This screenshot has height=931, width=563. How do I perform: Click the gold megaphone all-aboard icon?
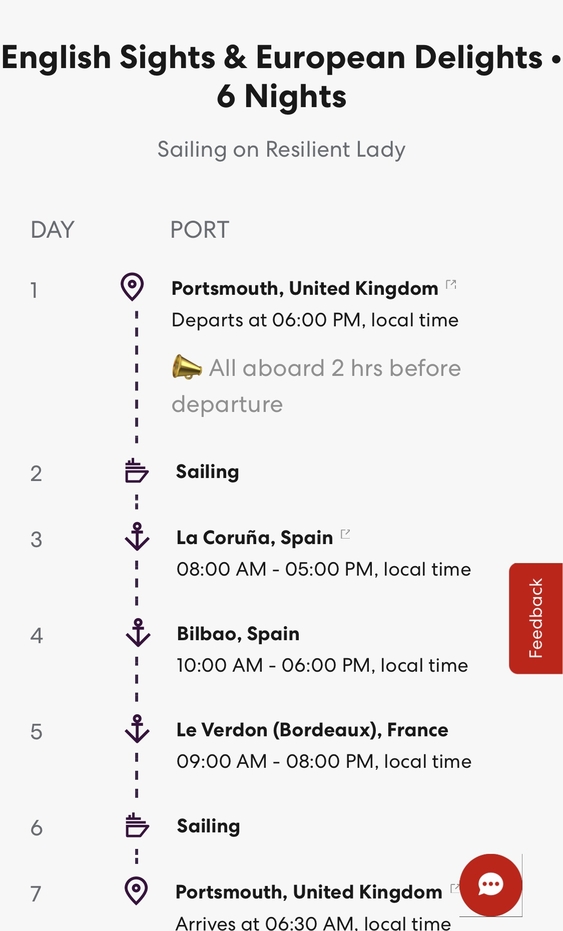(x=186, y=368)
